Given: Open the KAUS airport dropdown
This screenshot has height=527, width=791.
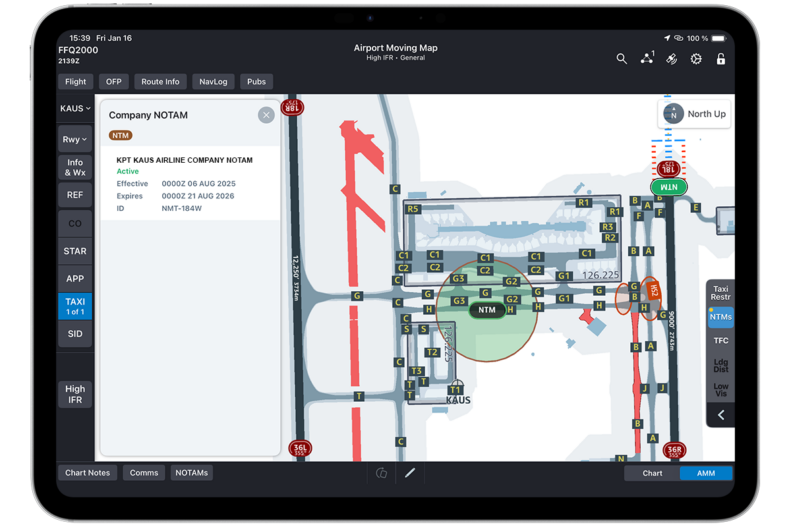Looking at the screenshot, I should click(x=75, y=108).
